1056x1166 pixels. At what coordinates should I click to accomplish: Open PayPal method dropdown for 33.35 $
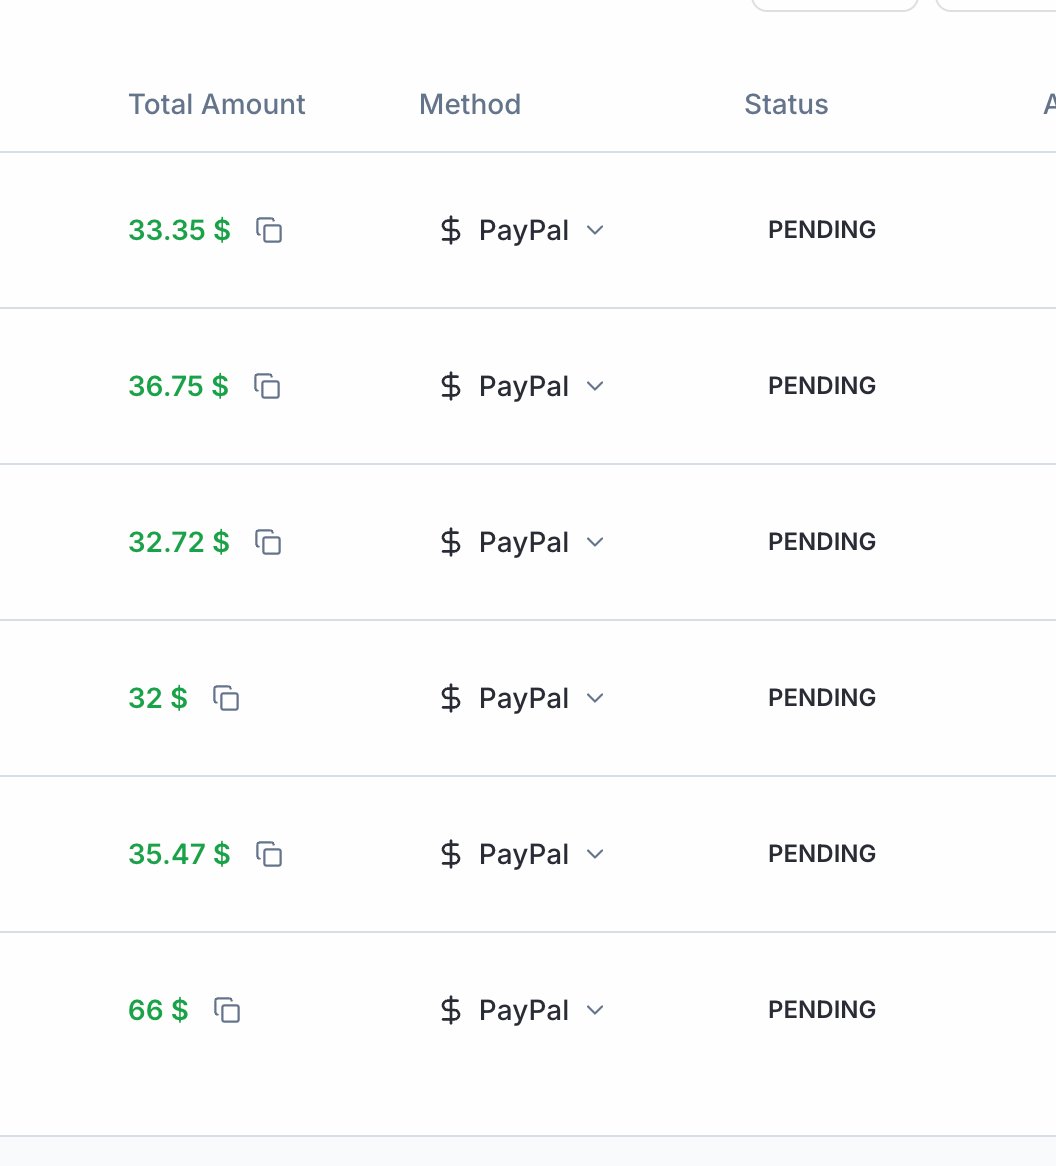point(595,230)
